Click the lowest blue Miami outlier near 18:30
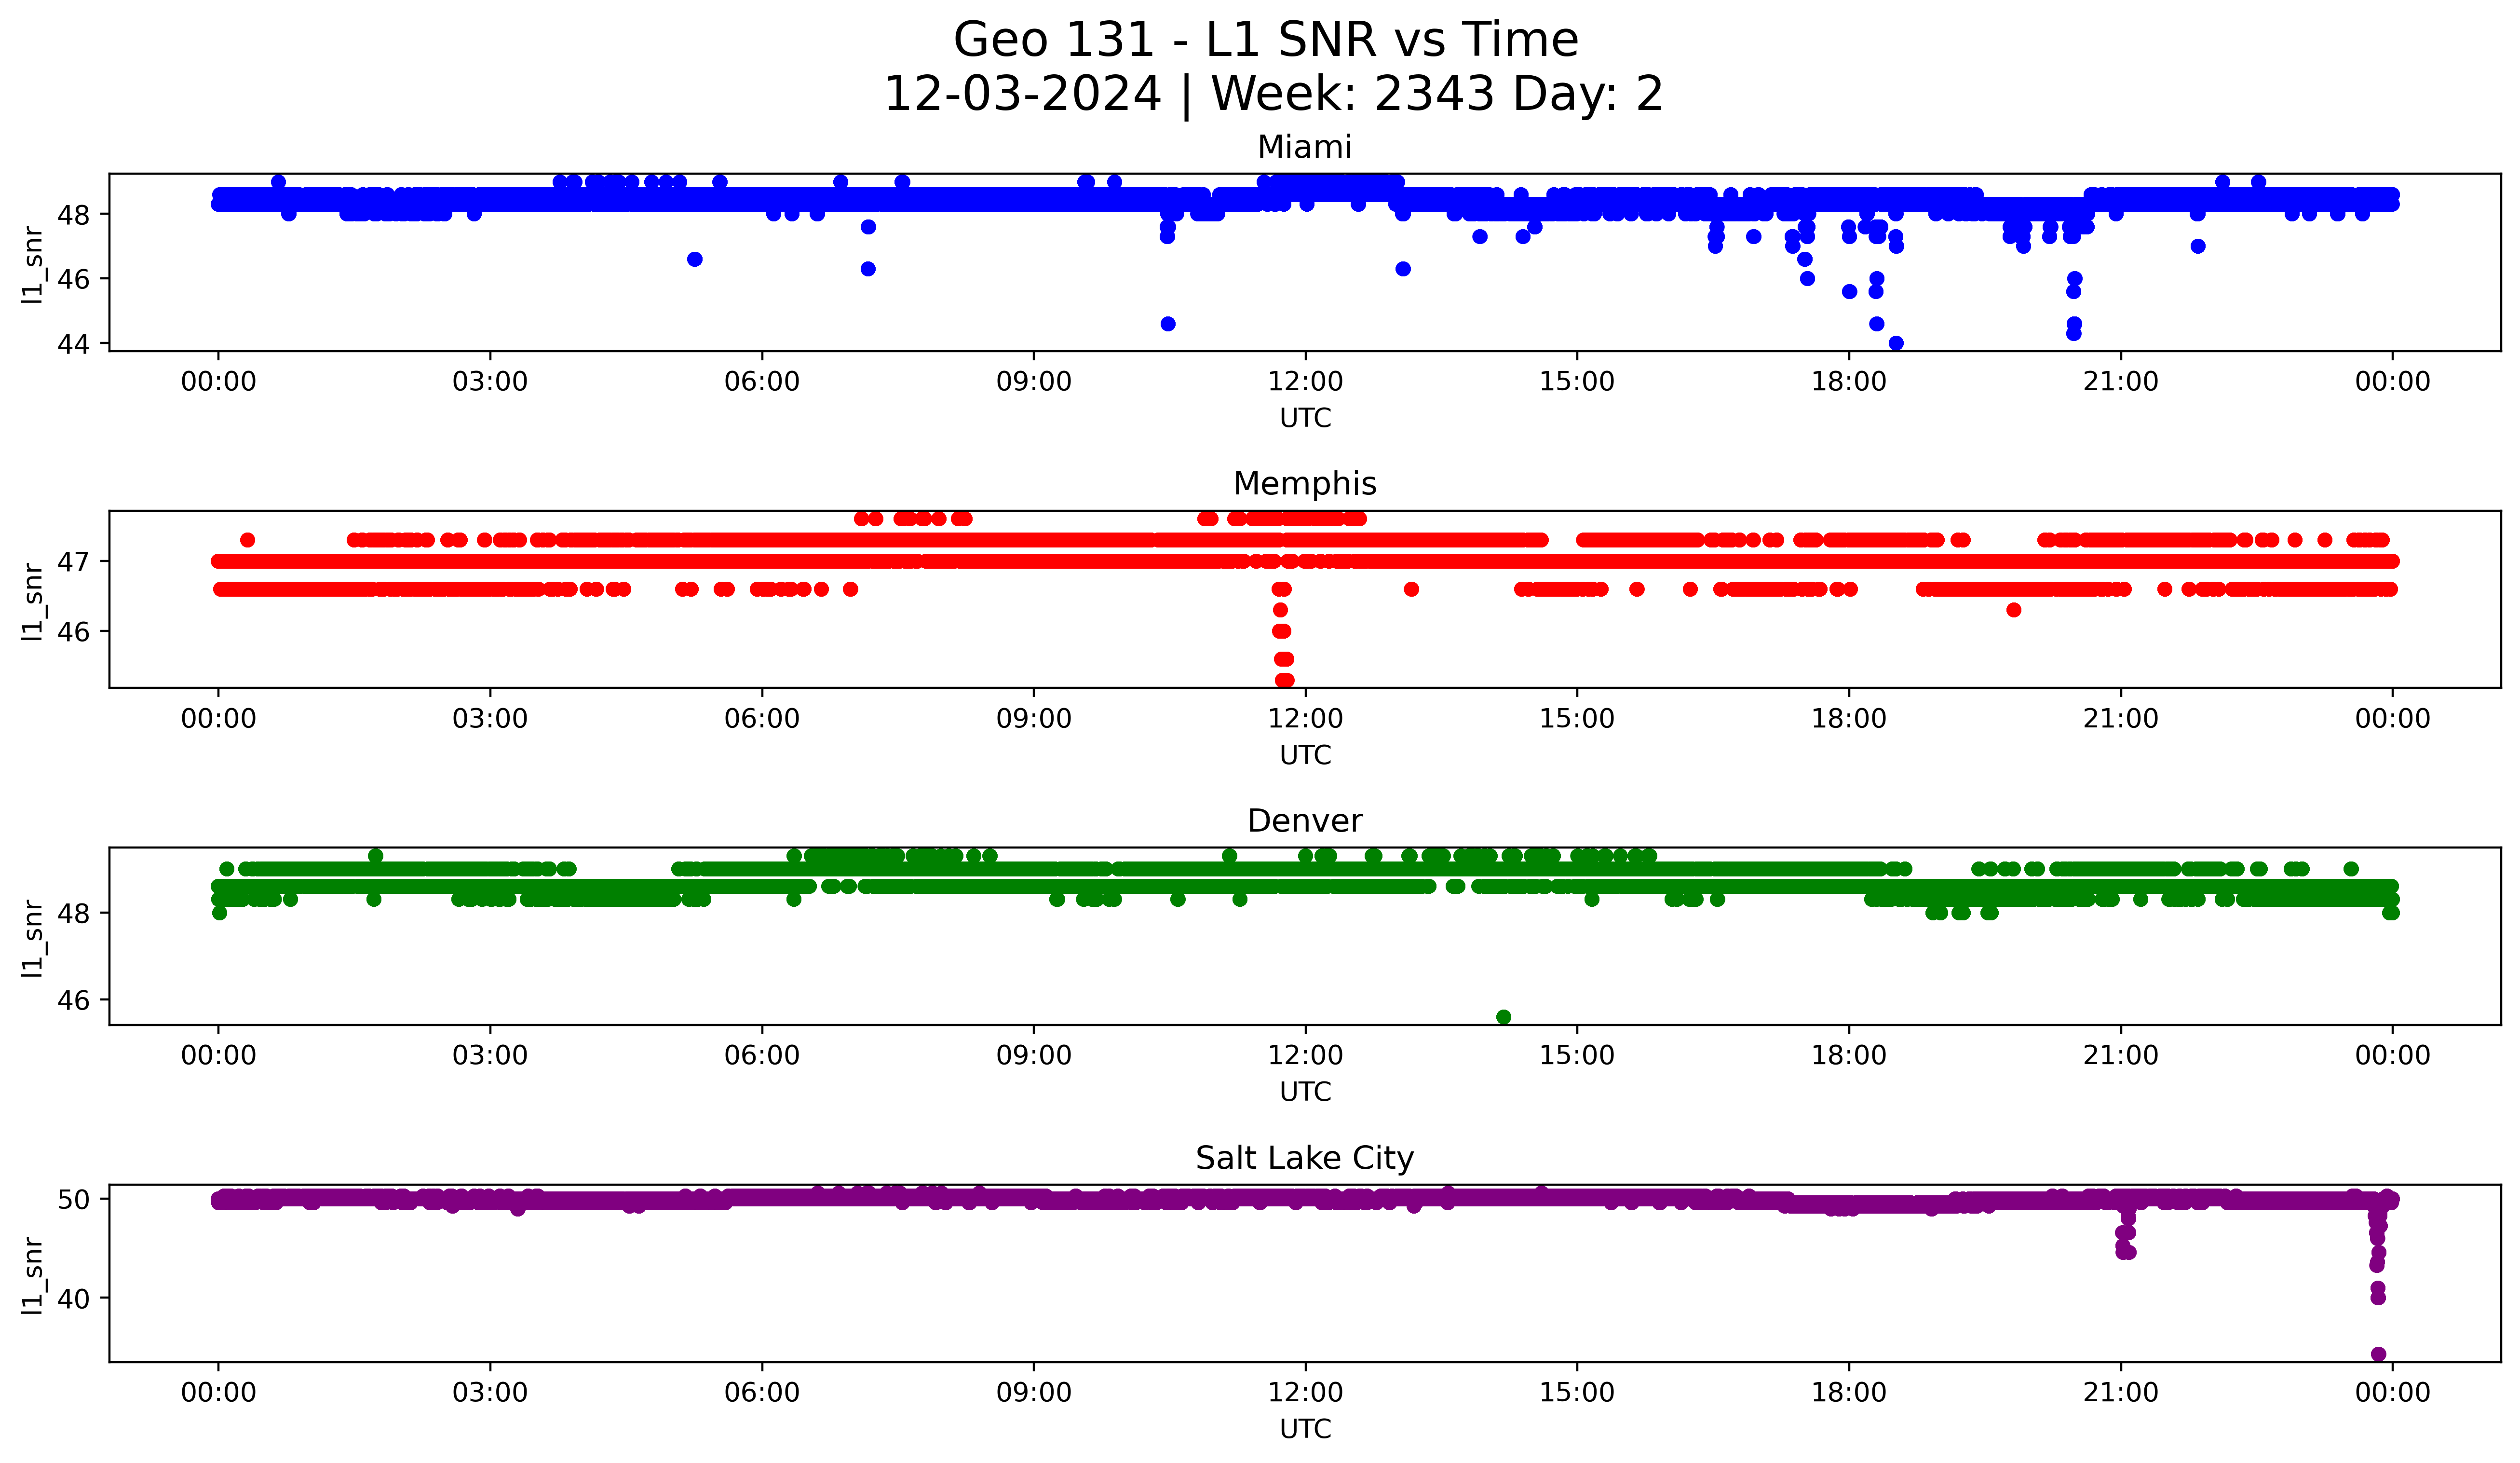This screenshot has width=2520, height=1463. pyautogui.click(x=1895, y=343)
